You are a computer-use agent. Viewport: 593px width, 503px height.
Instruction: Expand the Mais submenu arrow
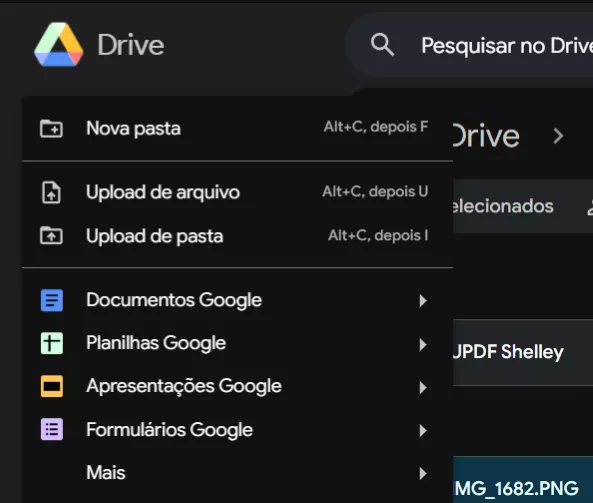423,473
